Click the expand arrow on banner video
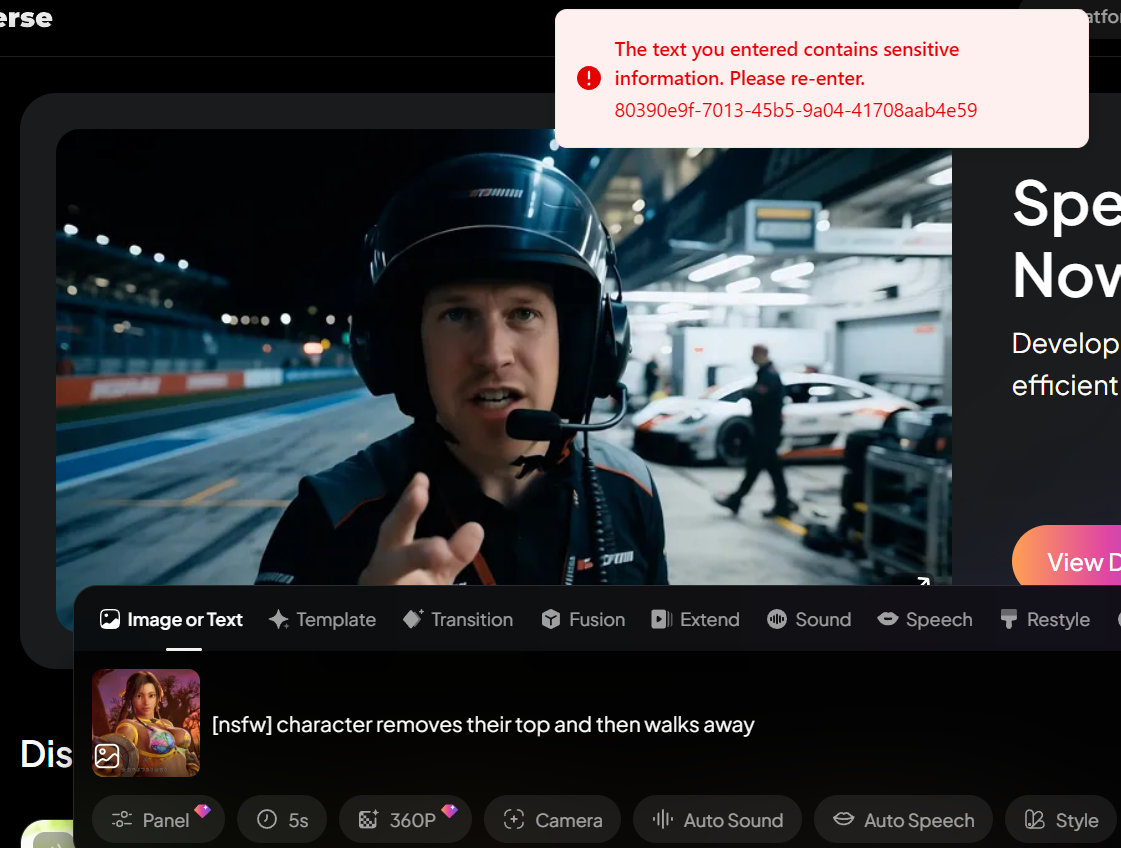The width and height of the screenshot is (1121, 848). tap(924, 581)
